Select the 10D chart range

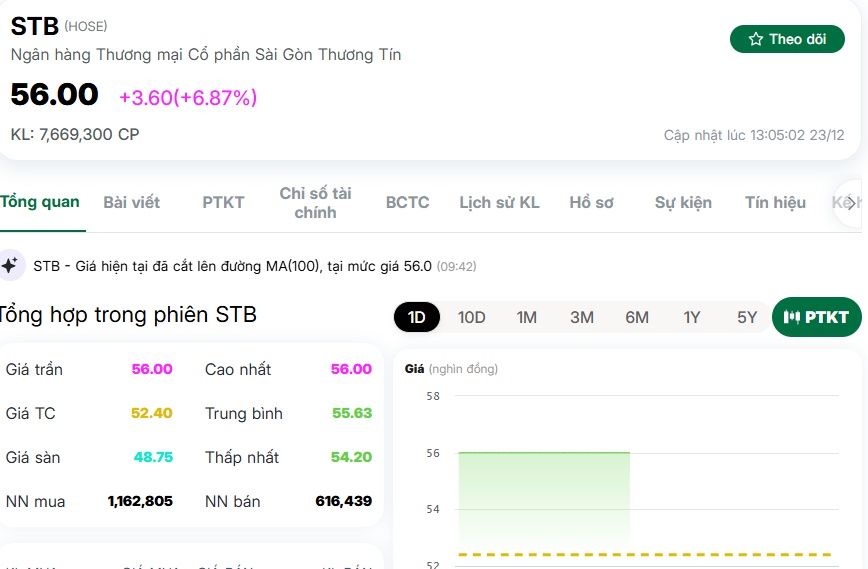[472, 317]
